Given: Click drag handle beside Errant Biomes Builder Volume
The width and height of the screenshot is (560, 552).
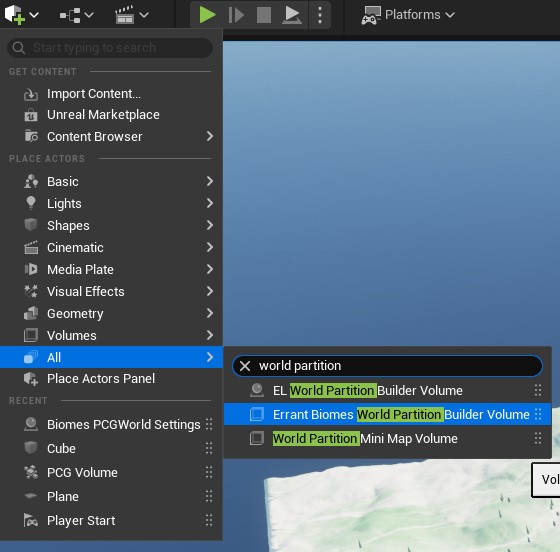Looking at the screenshot, I should click(538, 415).
